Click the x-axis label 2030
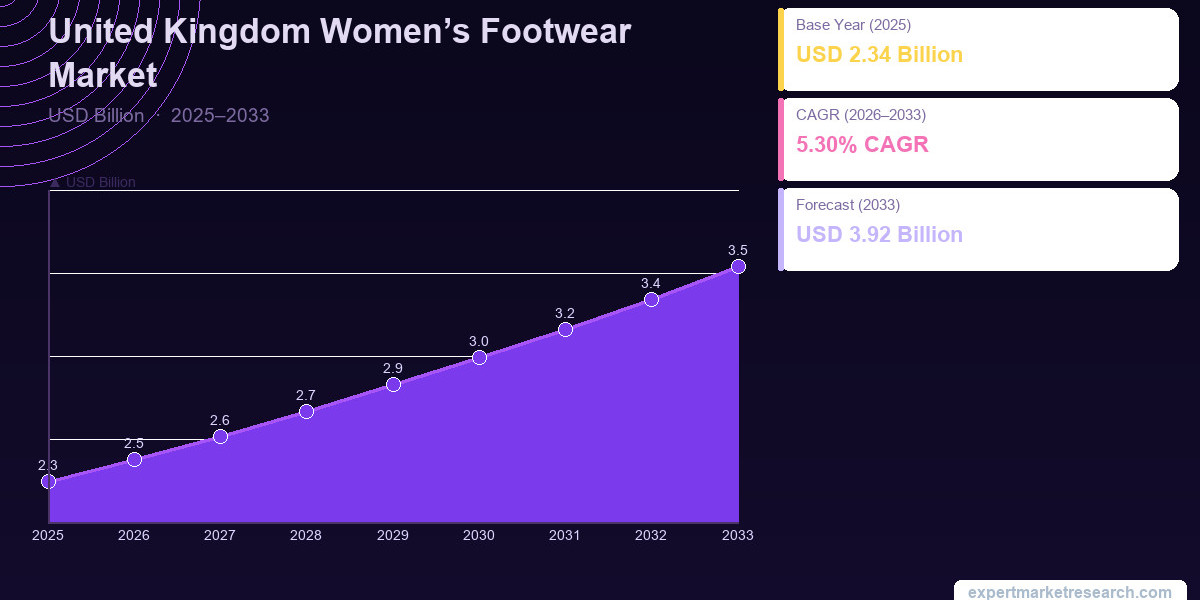1200x600 pixels. [479, 536]
